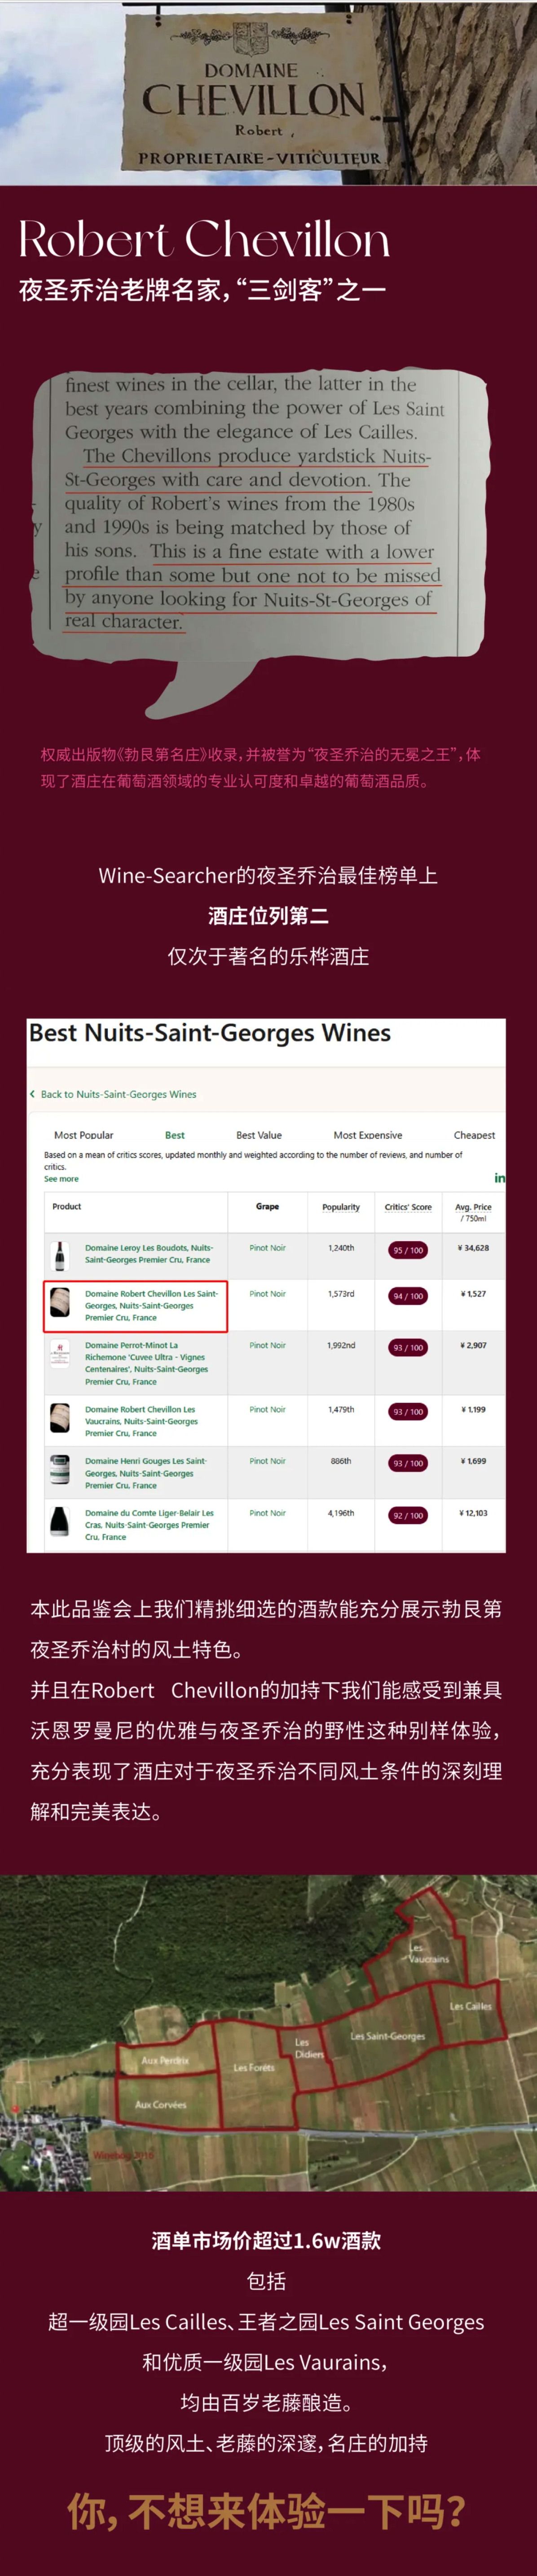Click the Comte Liger-Belair bottle thumbnail
537x2576 pixels.
pos(60,1521)
